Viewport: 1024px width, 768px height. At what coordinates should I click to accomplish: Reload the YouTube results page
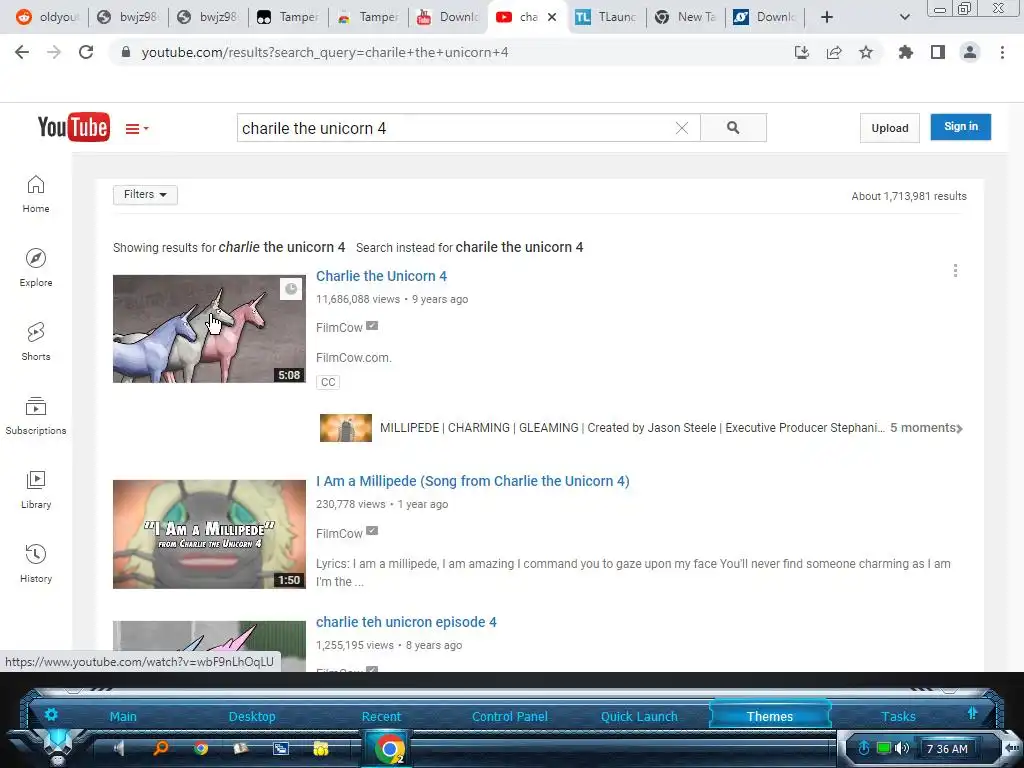(x=86, y=52)
